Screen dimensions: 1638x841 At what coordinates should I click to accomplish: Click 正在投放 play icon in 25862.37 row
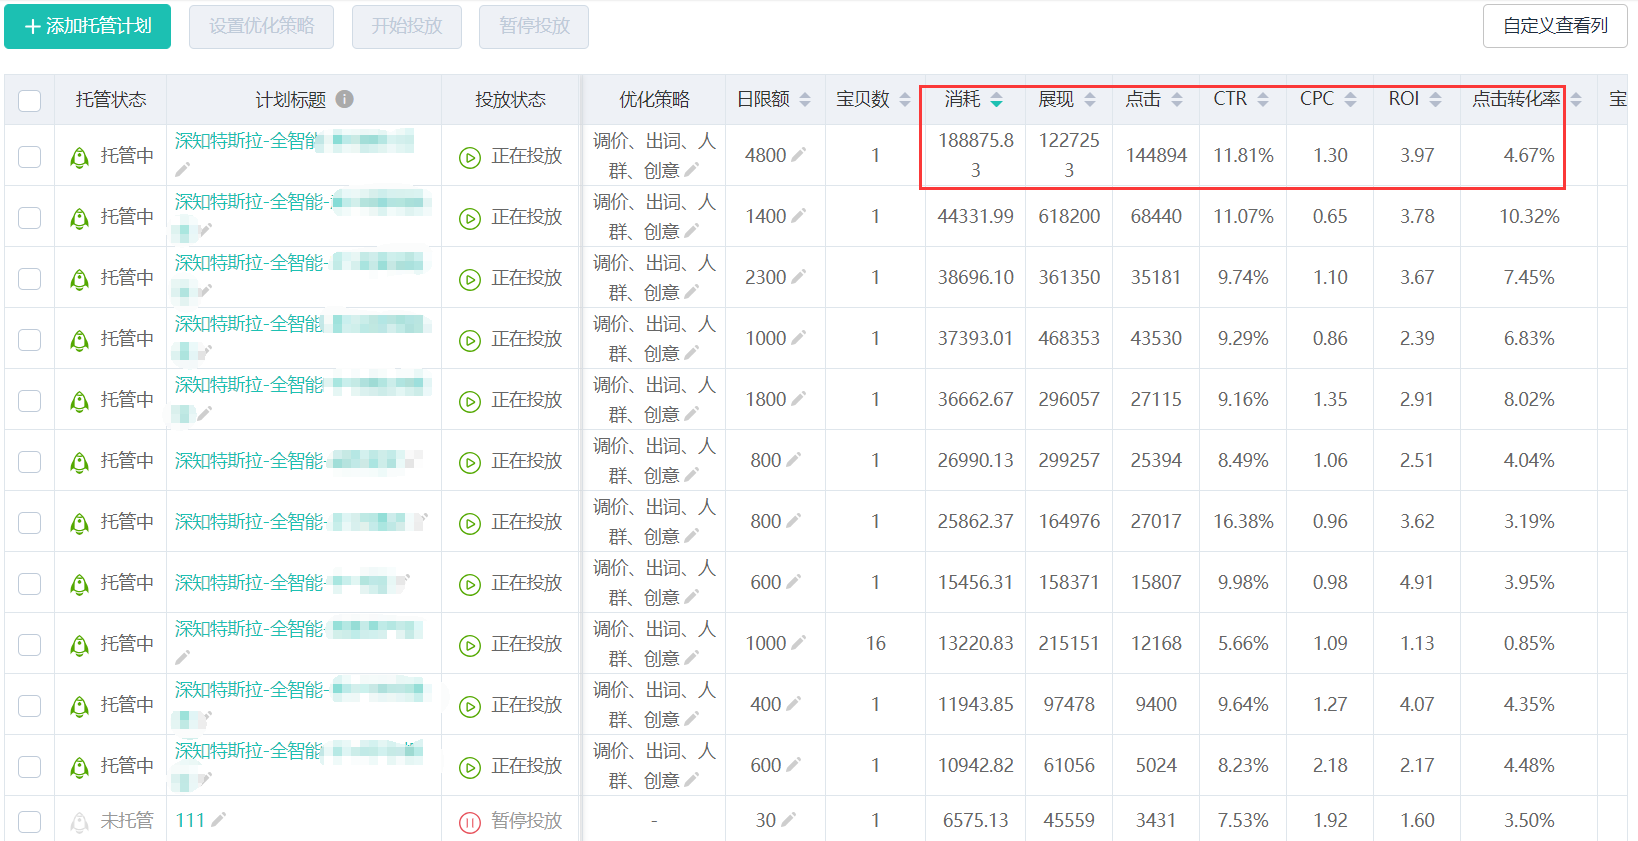click(x=470, y=523)
